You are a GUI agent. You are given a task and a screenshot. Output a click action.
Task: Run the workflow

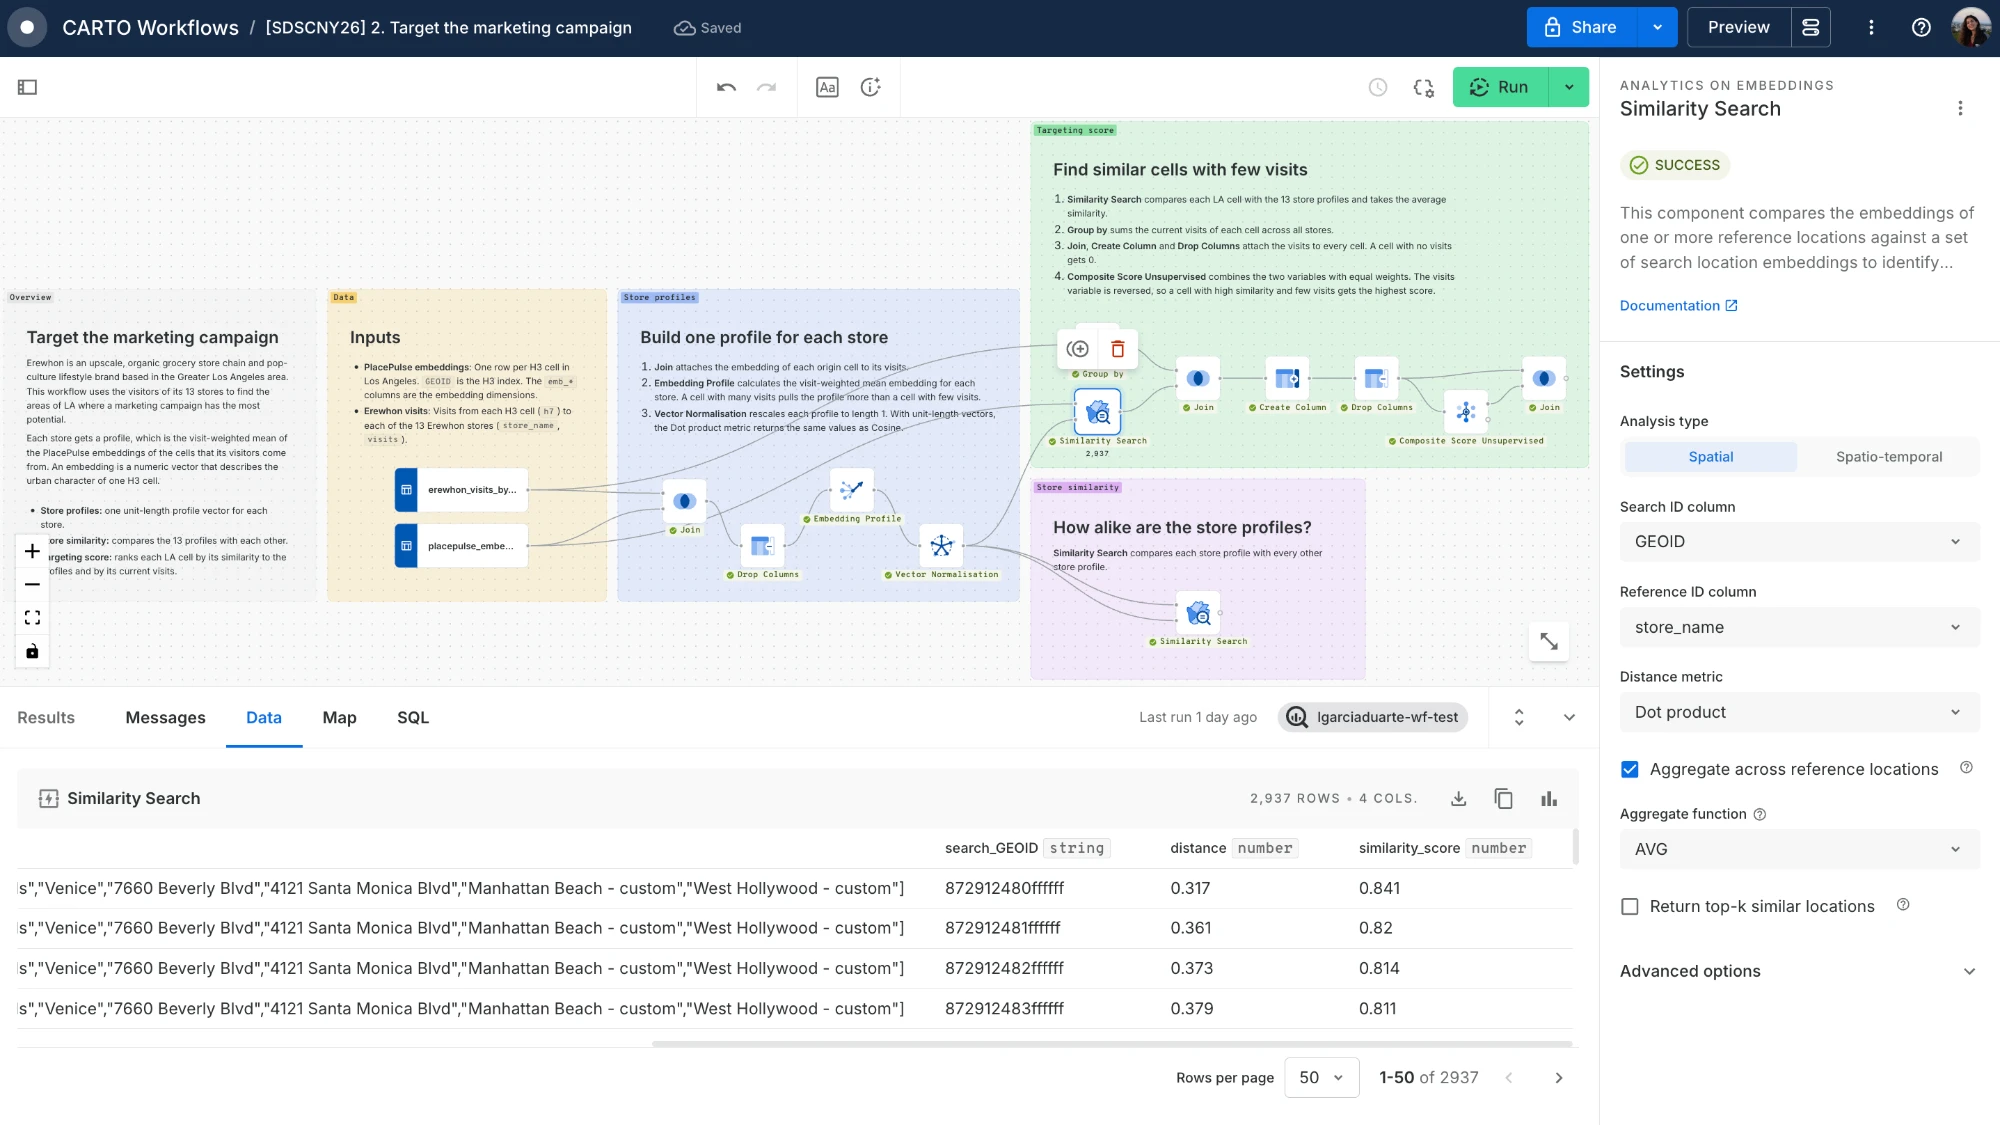coord(1500,87)
